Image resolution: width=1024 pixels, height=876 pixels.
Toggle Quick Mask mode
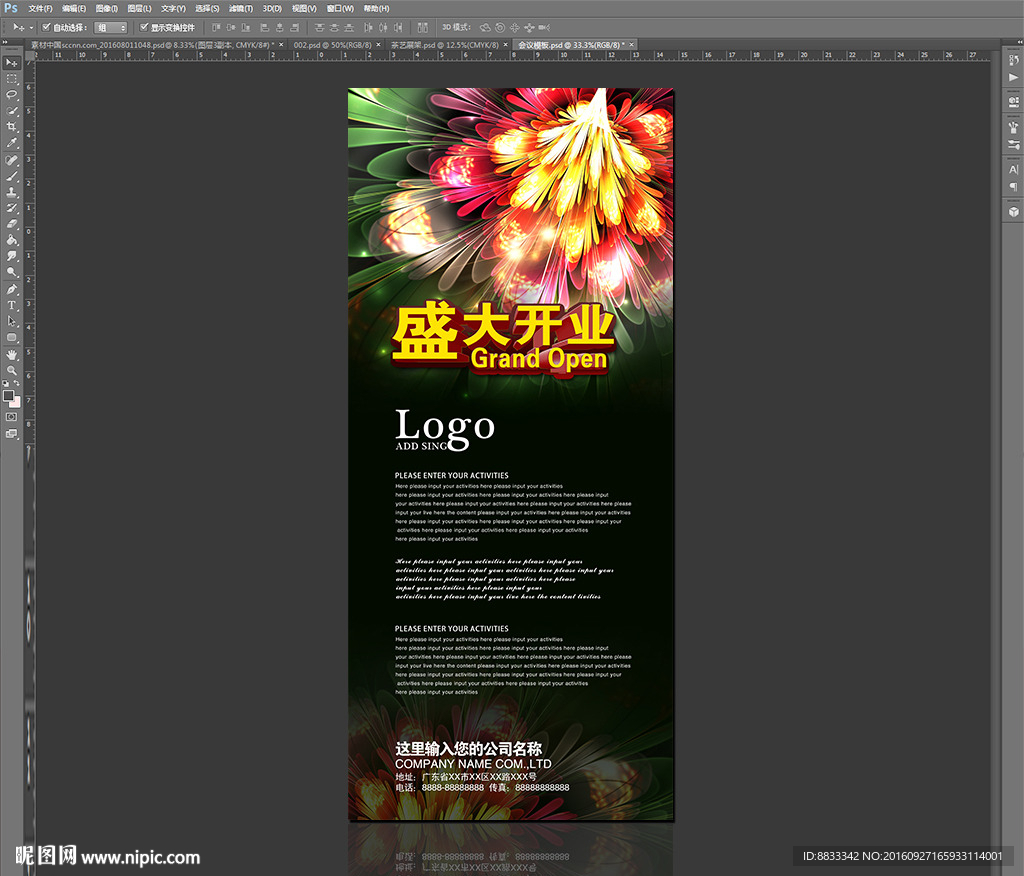tap(12, 417)
